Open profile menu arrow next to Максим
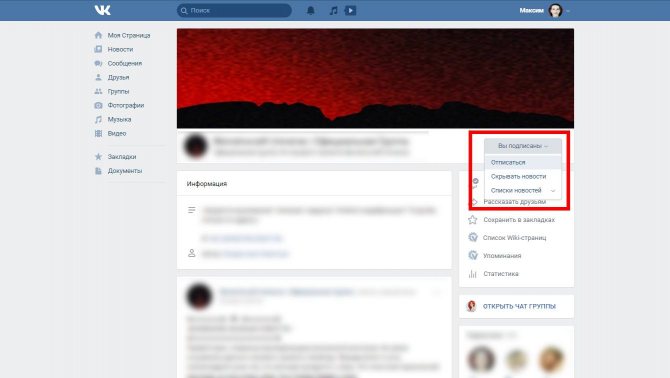Viewport: 670px width, 378px height. [x=568, y=11]
